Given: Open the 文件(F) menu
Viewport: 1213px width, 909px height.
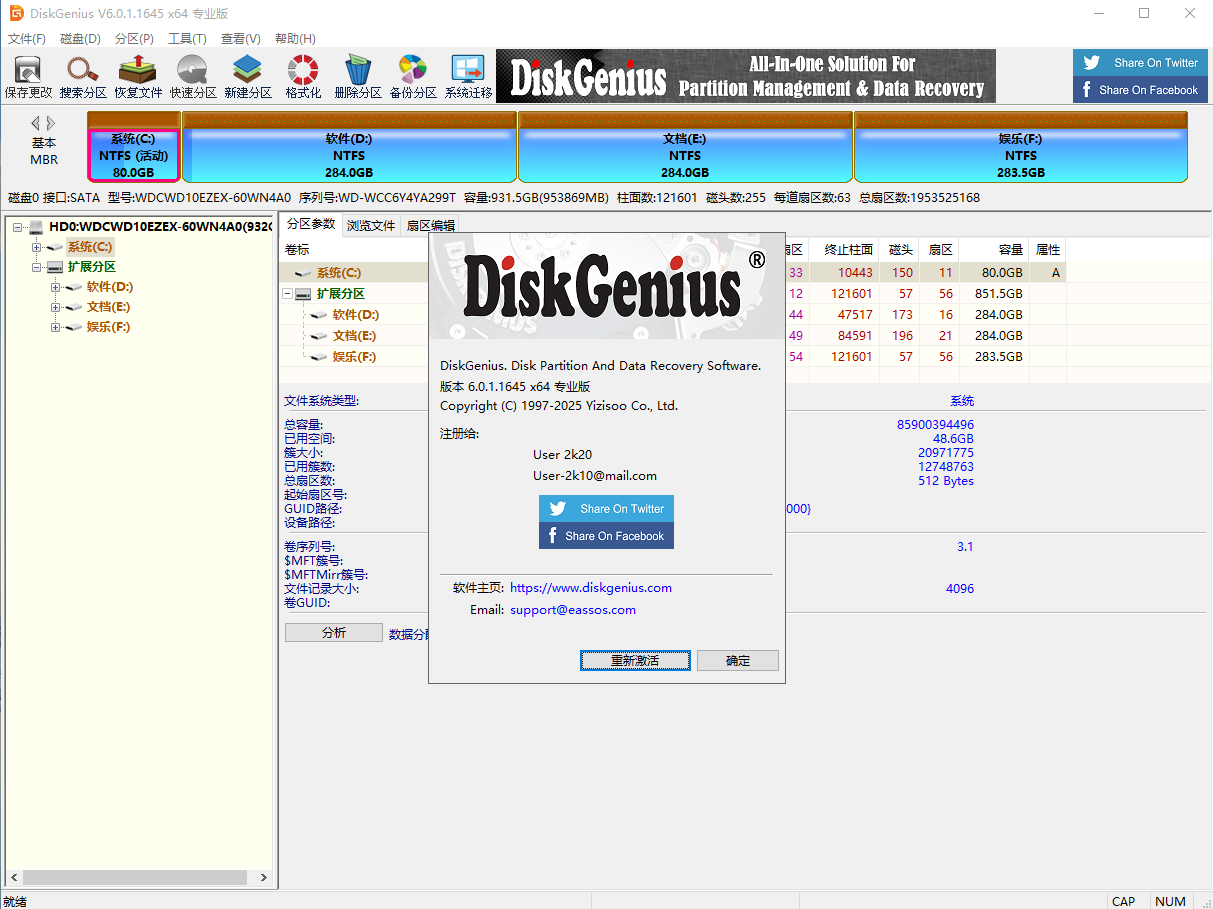Looking at the screenshot, I should [27, 38].
